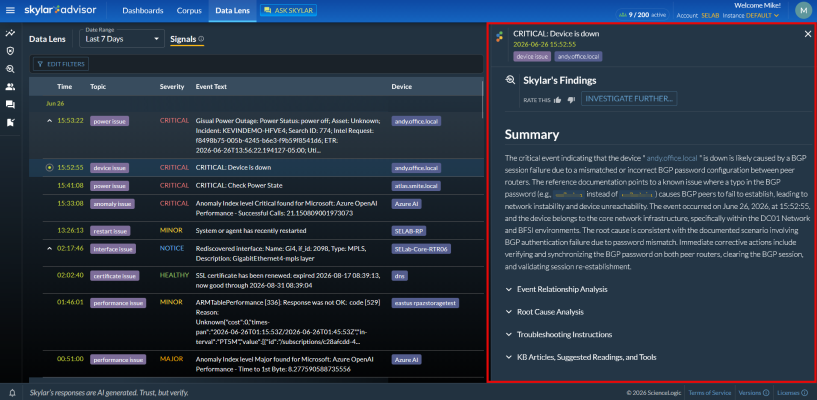Click the thumbs down rating icon
817x400 pixels.
[x=571, y=100]
